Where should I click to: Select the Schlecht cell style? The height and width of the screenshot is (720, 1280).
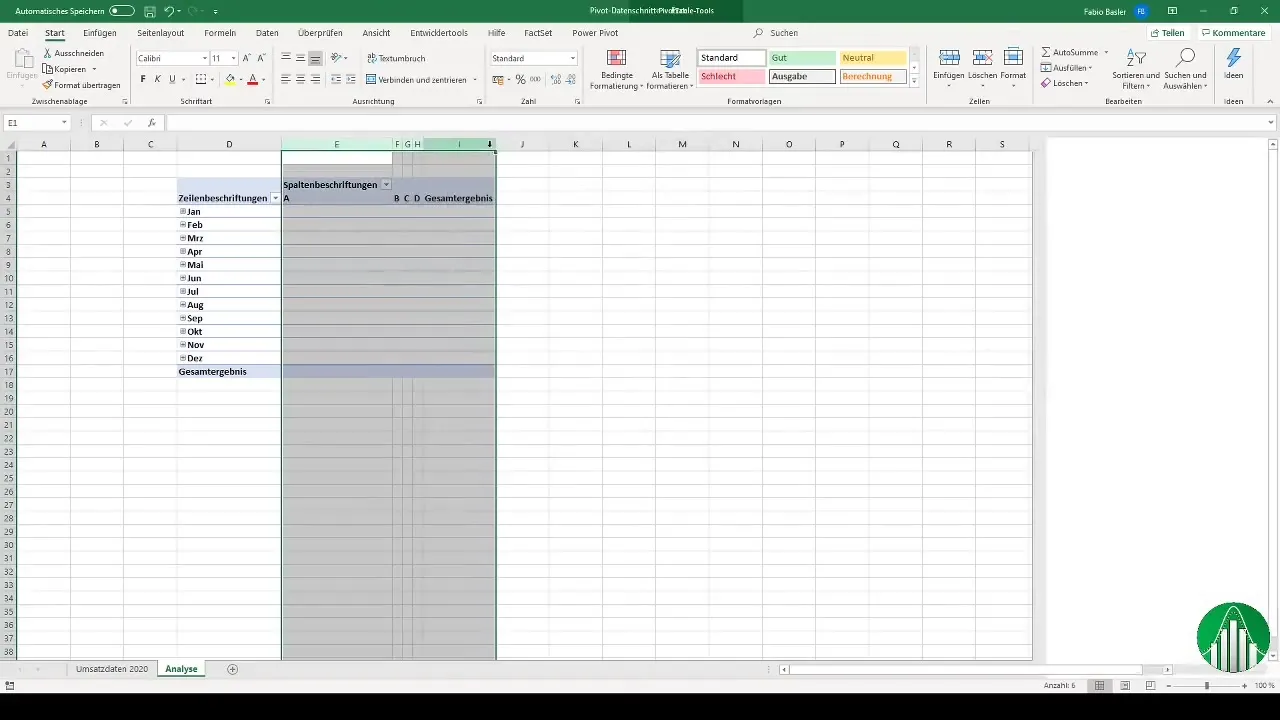pyautogui.click(x=732, y=76)
